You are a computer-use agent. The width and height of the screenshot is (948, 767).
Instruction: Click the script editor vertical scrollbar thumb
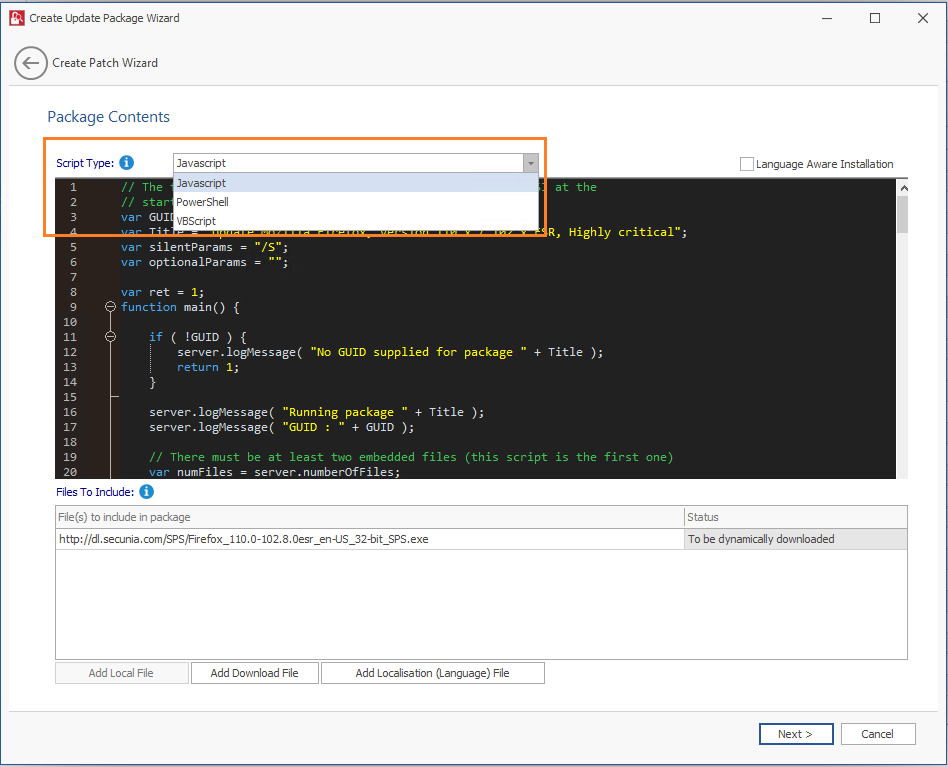click(903, 215)
